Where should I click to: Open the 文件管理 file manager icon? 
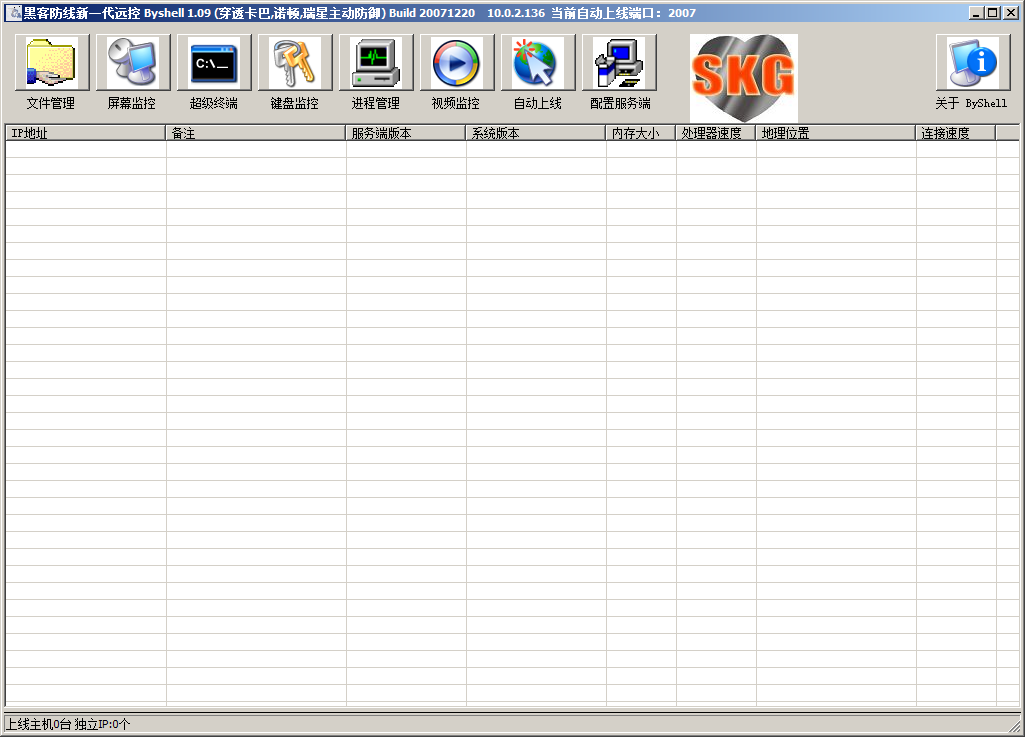pyautogui.click(x=52, y=63)
